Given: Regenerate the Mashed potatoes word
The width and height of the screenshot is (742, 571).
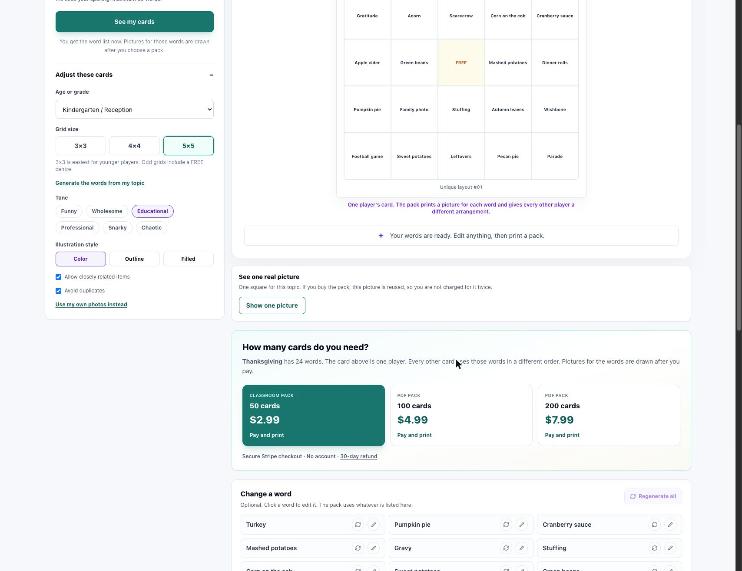Looking at the screenshot, I should pyautogui.click(x=358, y=548).
